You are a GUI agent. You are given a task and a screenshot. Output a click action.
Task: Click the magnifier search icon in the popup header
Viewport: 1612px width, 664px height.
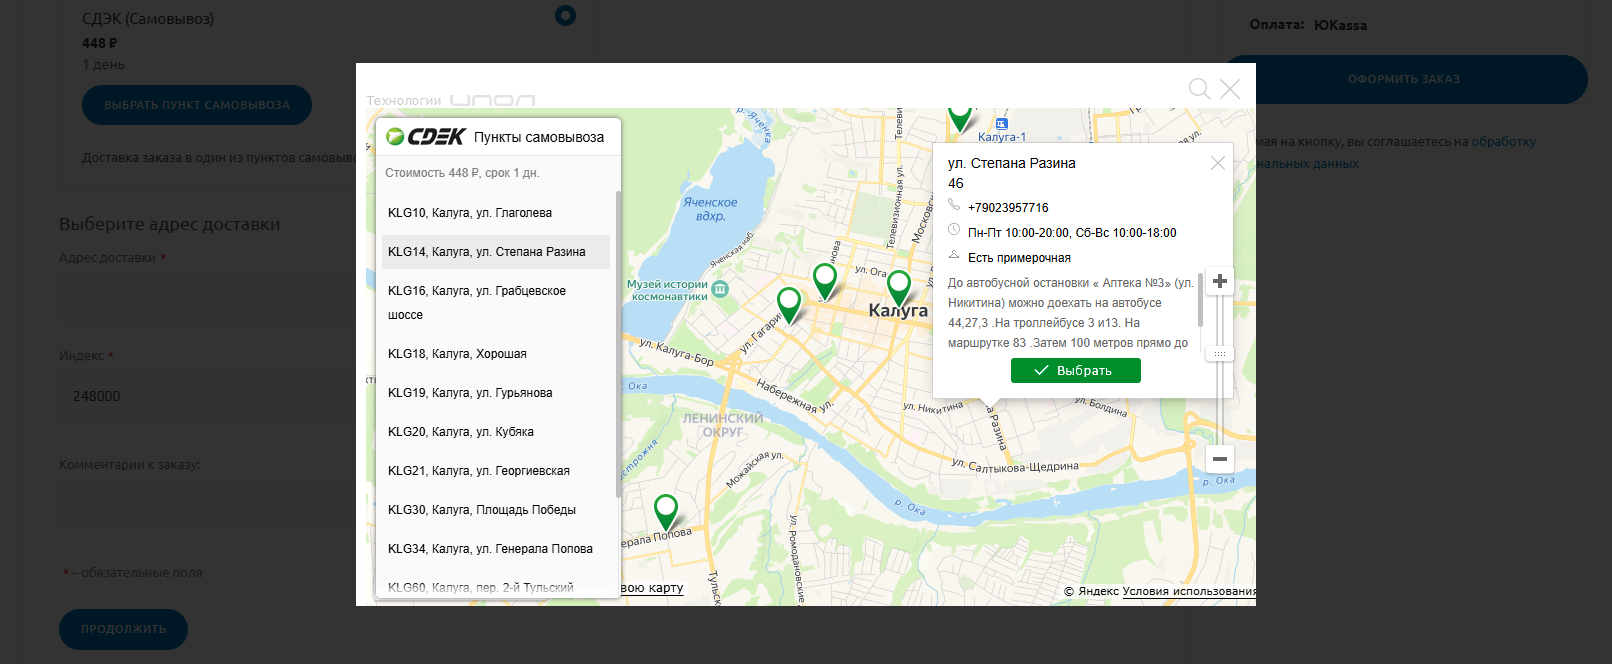click(1198, 89)
